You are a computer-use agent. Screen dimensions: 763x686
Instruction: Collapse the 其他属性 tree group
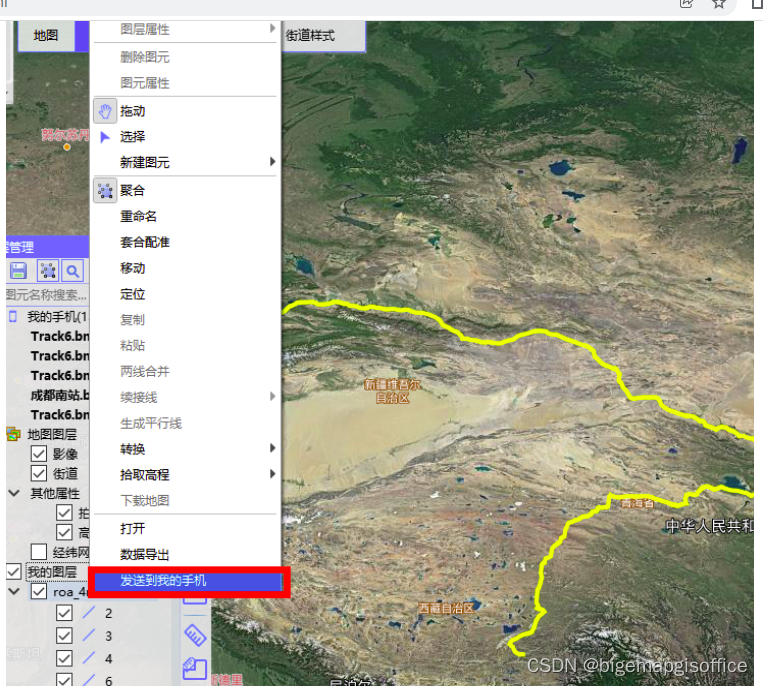[14, 493]
